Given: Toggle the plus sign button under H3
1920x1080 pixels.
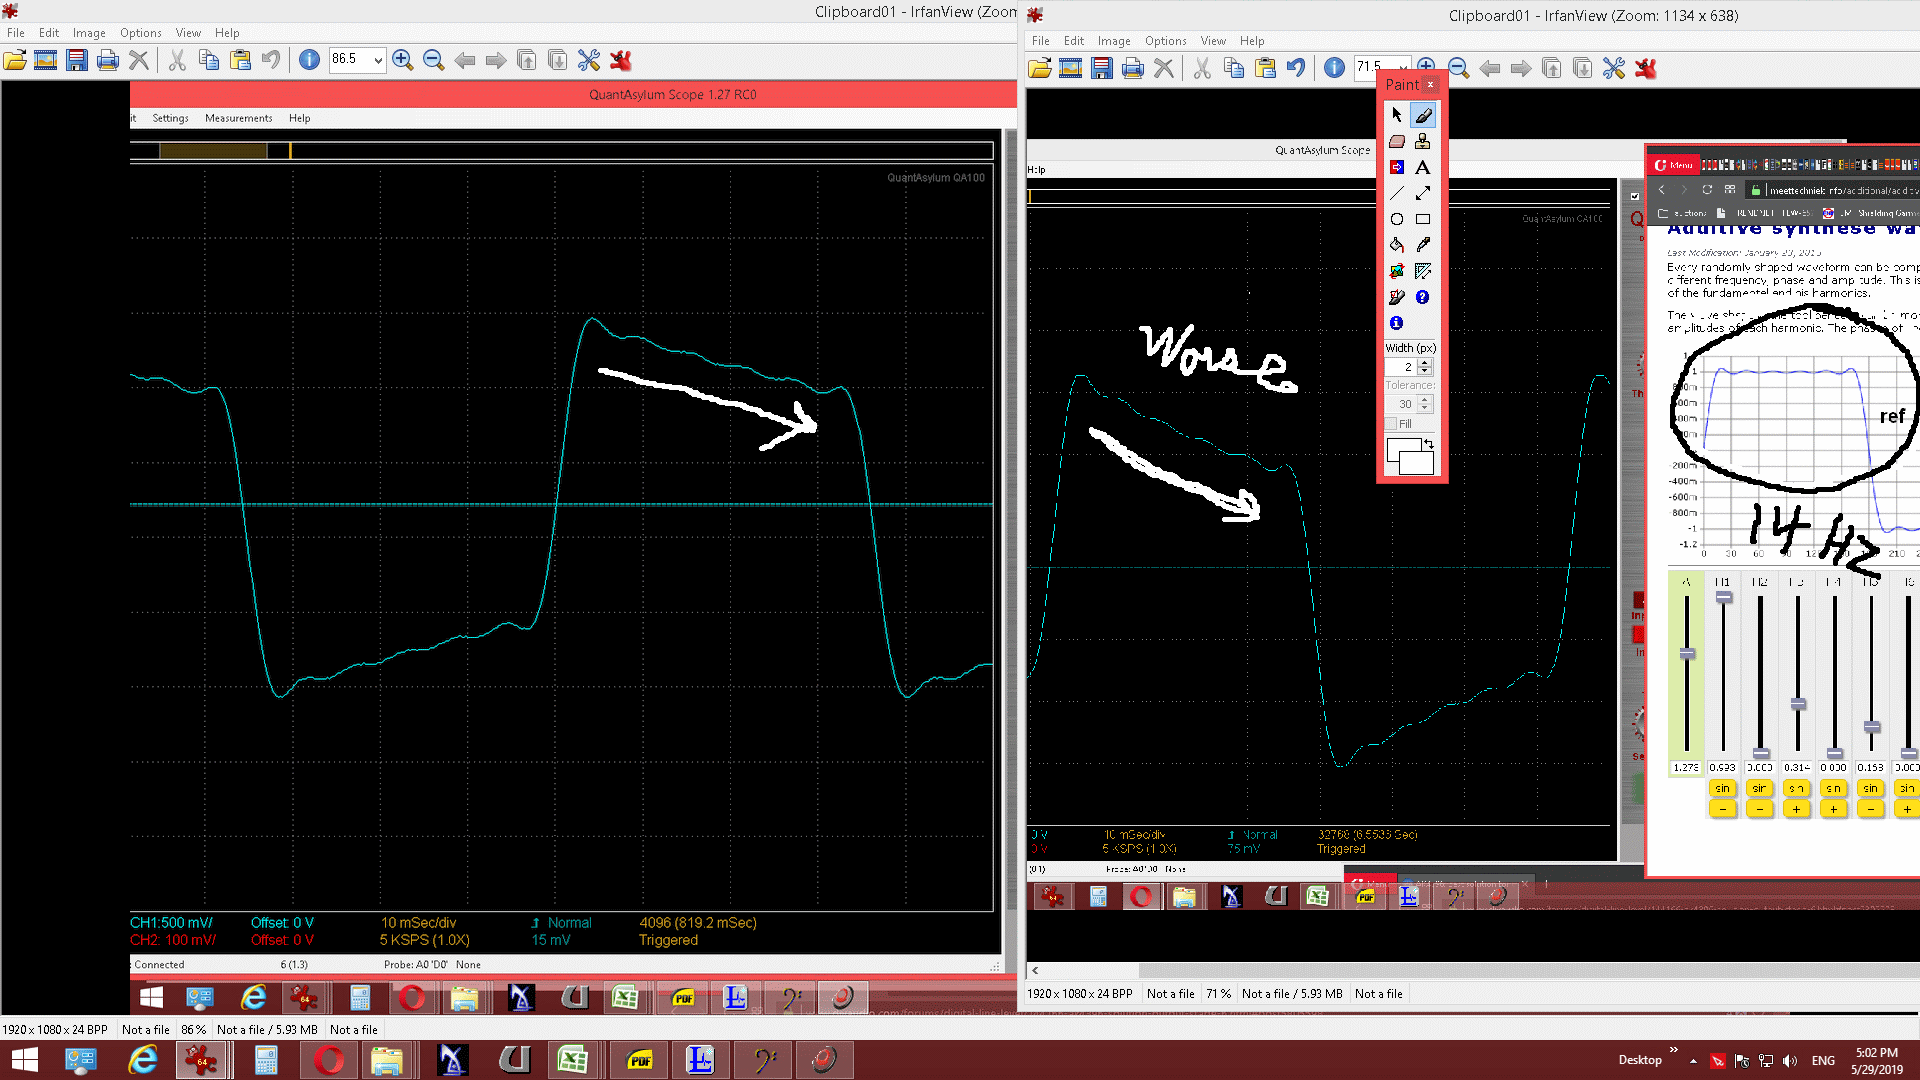Looking at the screenshot, I should [x=1797, y=809].
